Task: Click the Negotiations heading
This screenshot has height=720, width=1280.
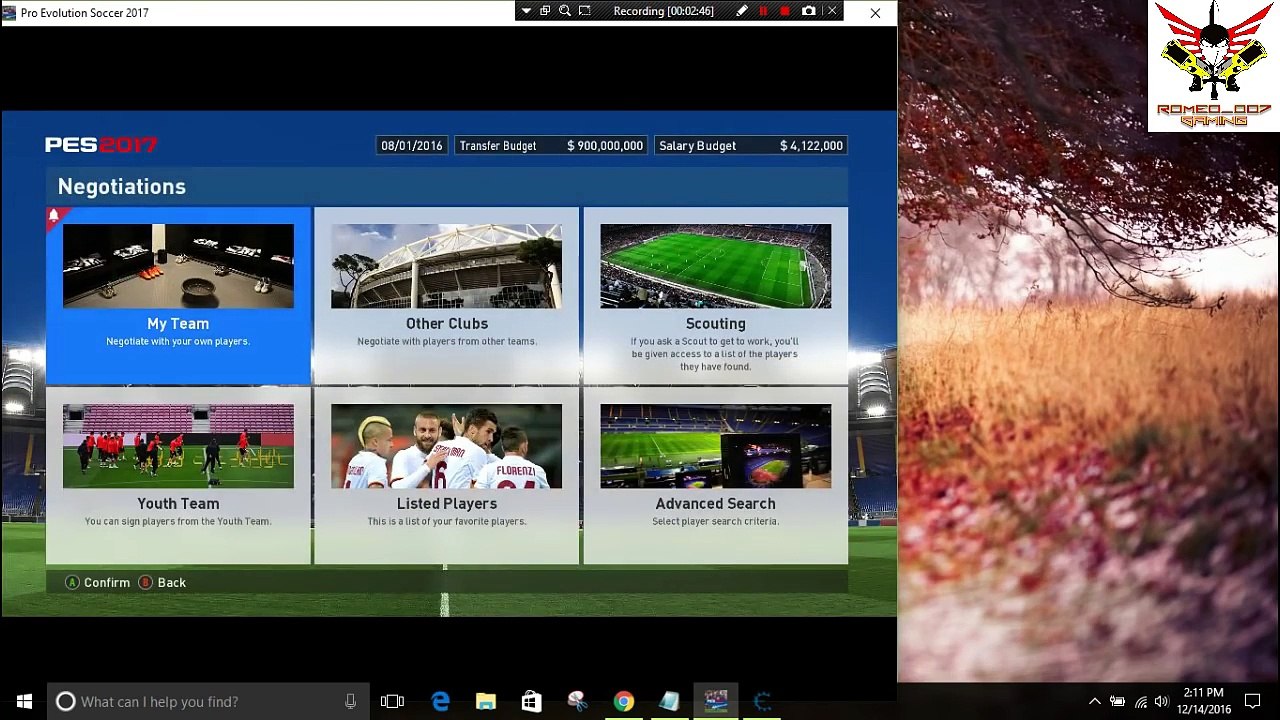Action: pos(122,186)
